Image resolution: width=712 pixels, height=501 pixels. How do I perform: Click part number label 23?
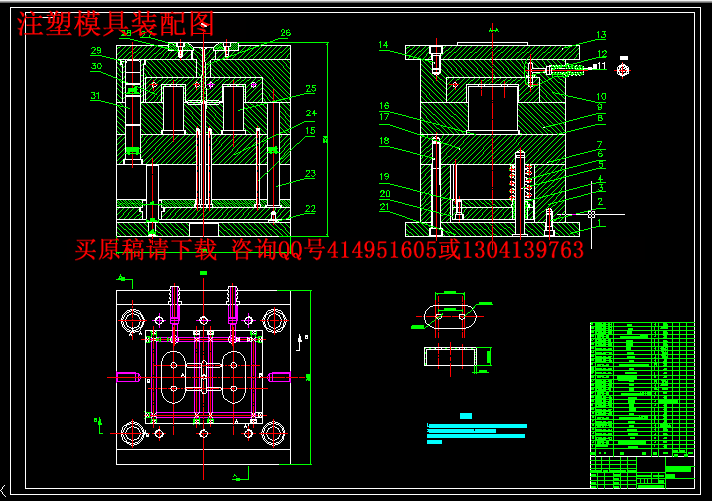click(310, 174)
